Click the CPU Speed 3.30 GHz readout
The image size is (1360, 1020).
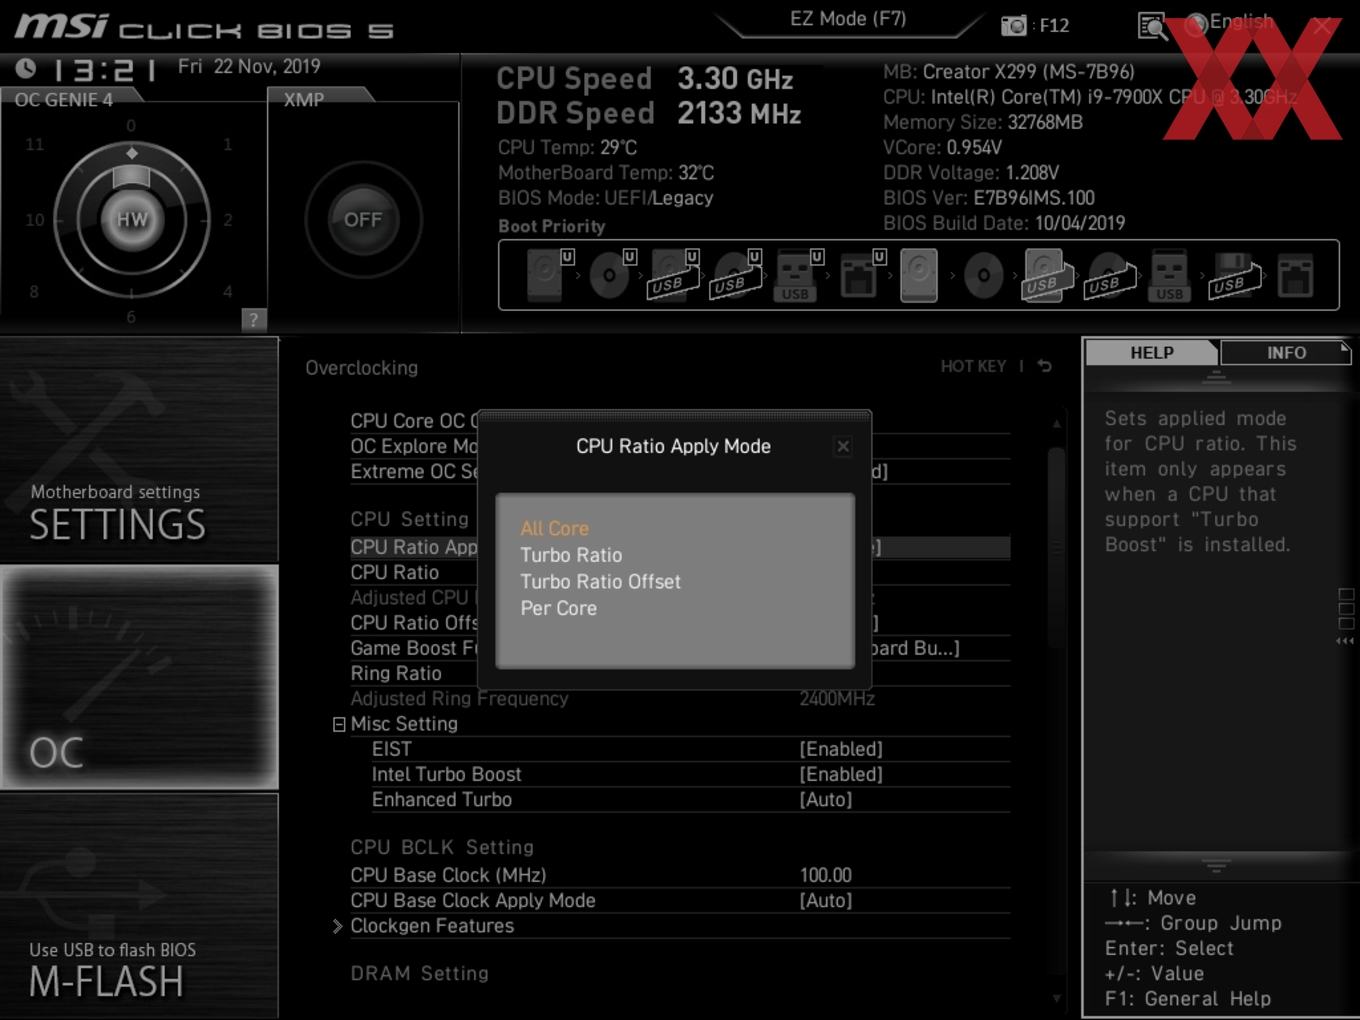coord(645,78)
